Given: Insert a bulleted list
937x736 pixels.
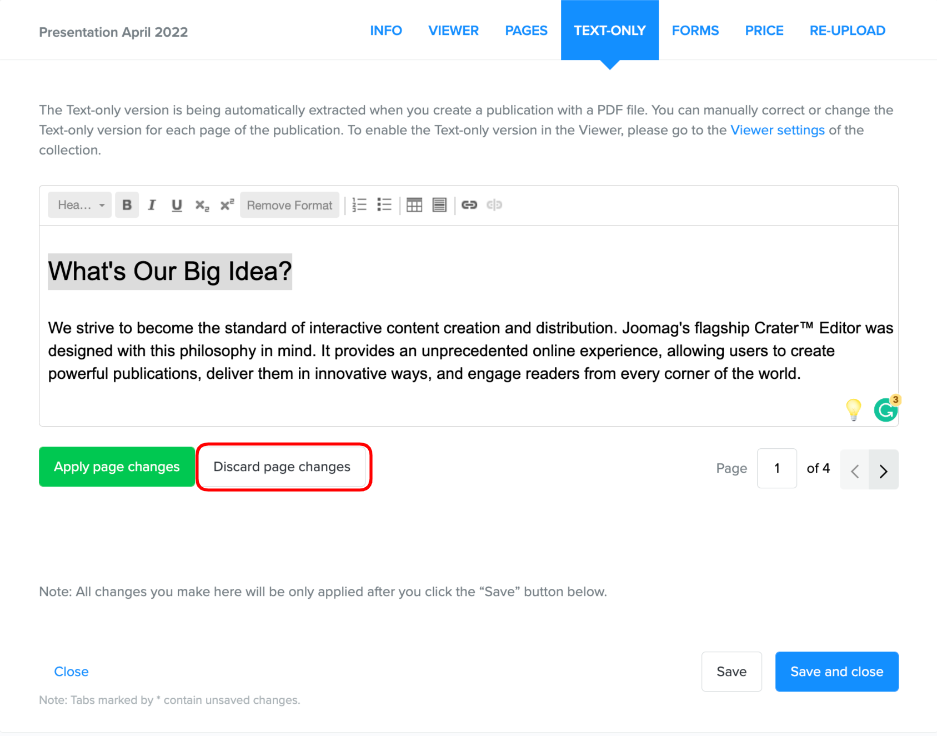Looking at the screenshot, I should [384, 205].
